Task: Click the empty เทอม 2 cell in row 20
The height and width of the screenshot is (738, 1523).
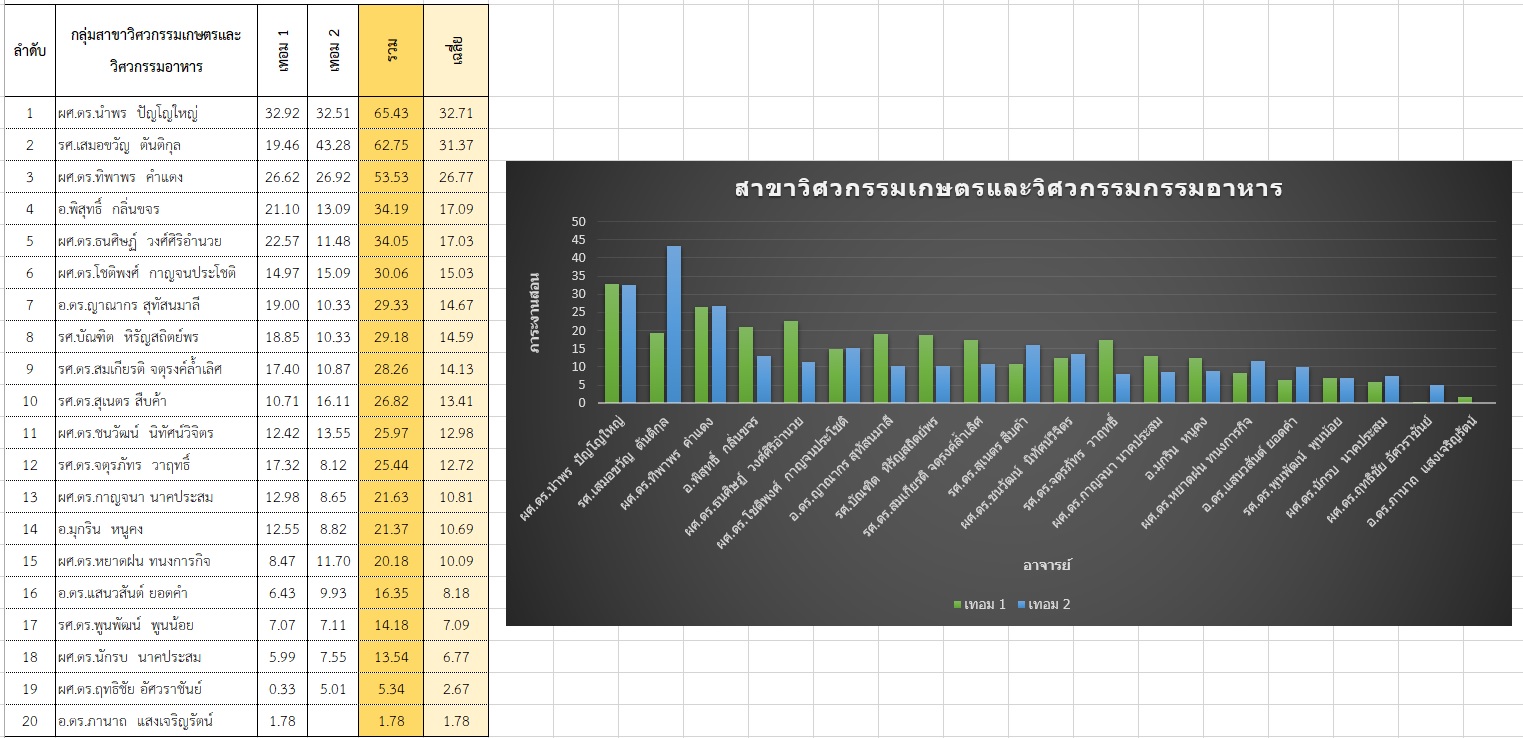Action: [x=333, y=721]
